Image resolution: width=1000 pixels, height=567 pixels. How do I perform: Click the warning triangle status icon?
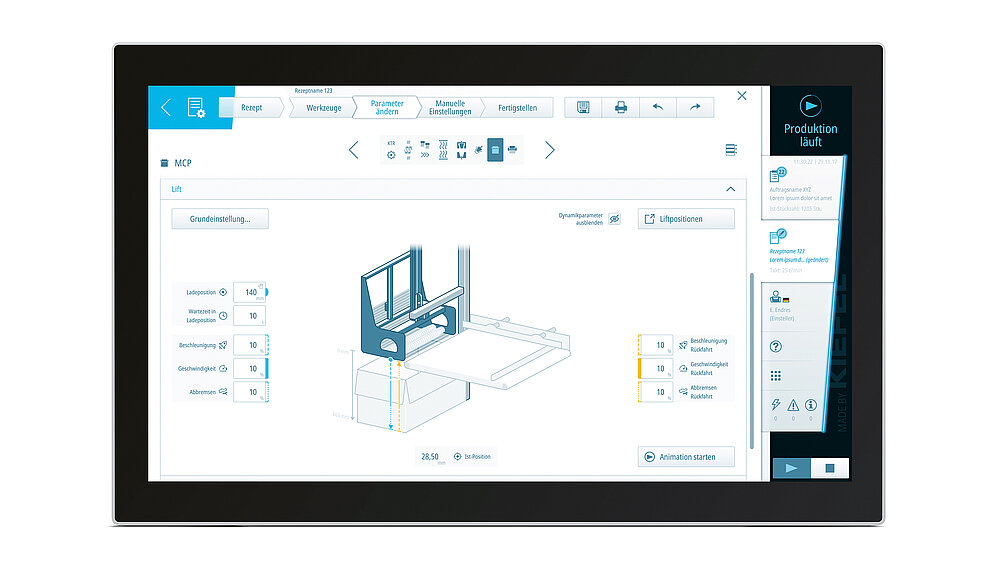[793, 405]
